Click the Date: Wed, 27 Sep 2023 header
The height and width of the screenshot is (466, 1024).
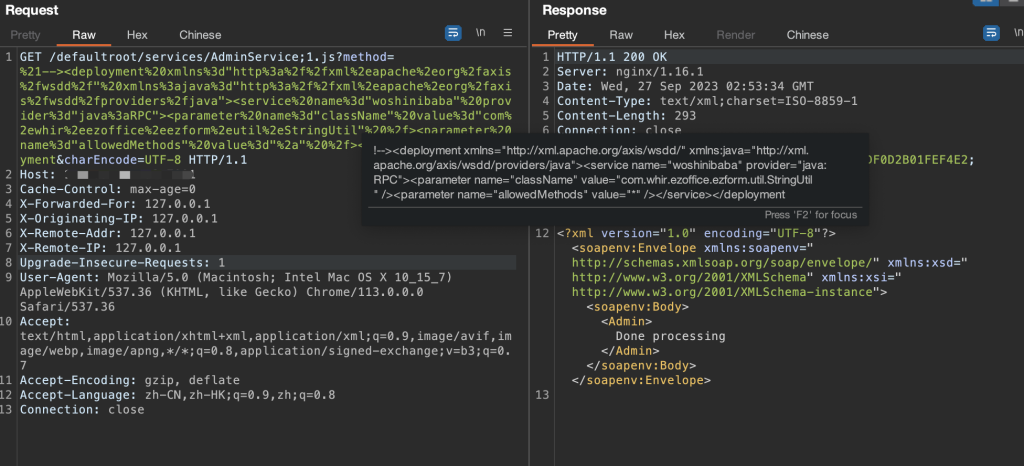[685, 87]
